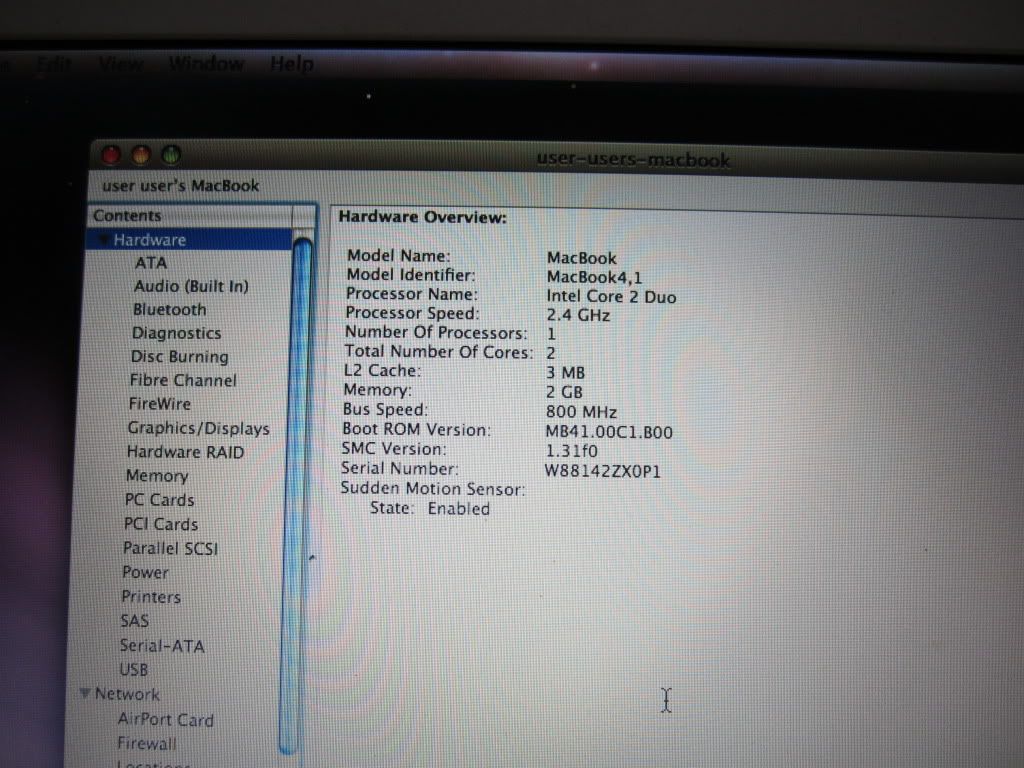Open Disc Burning information

pyautogui.click(x=180, y=357)
